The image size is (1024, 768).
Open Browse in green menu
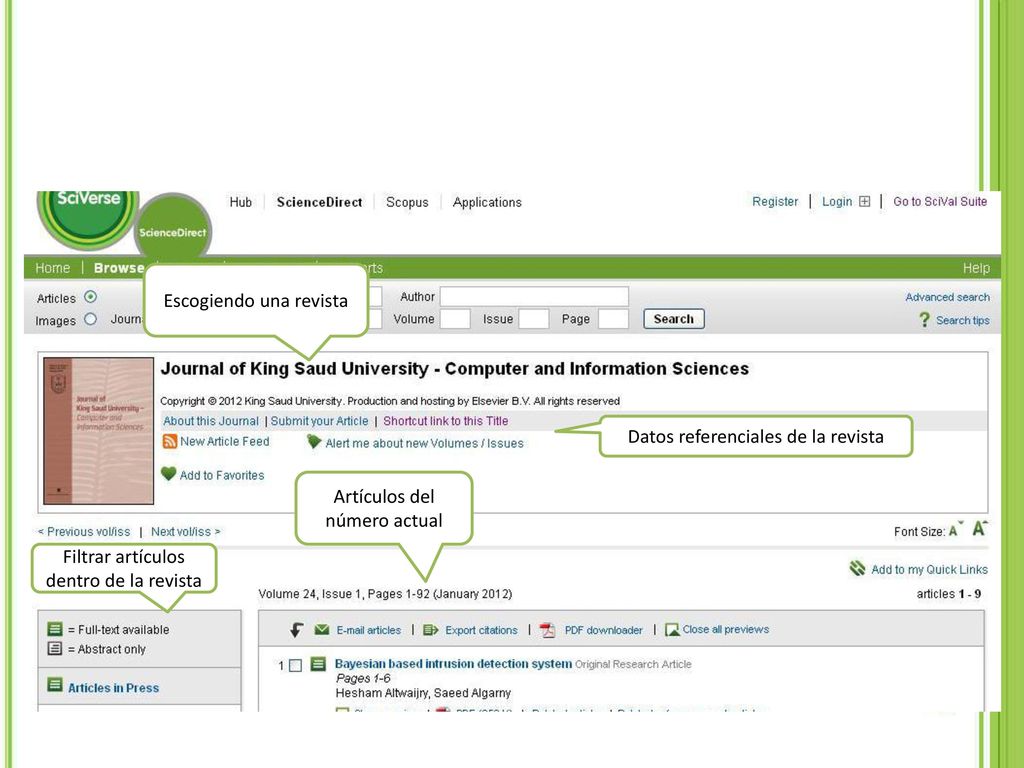click(x=119, y=268)
